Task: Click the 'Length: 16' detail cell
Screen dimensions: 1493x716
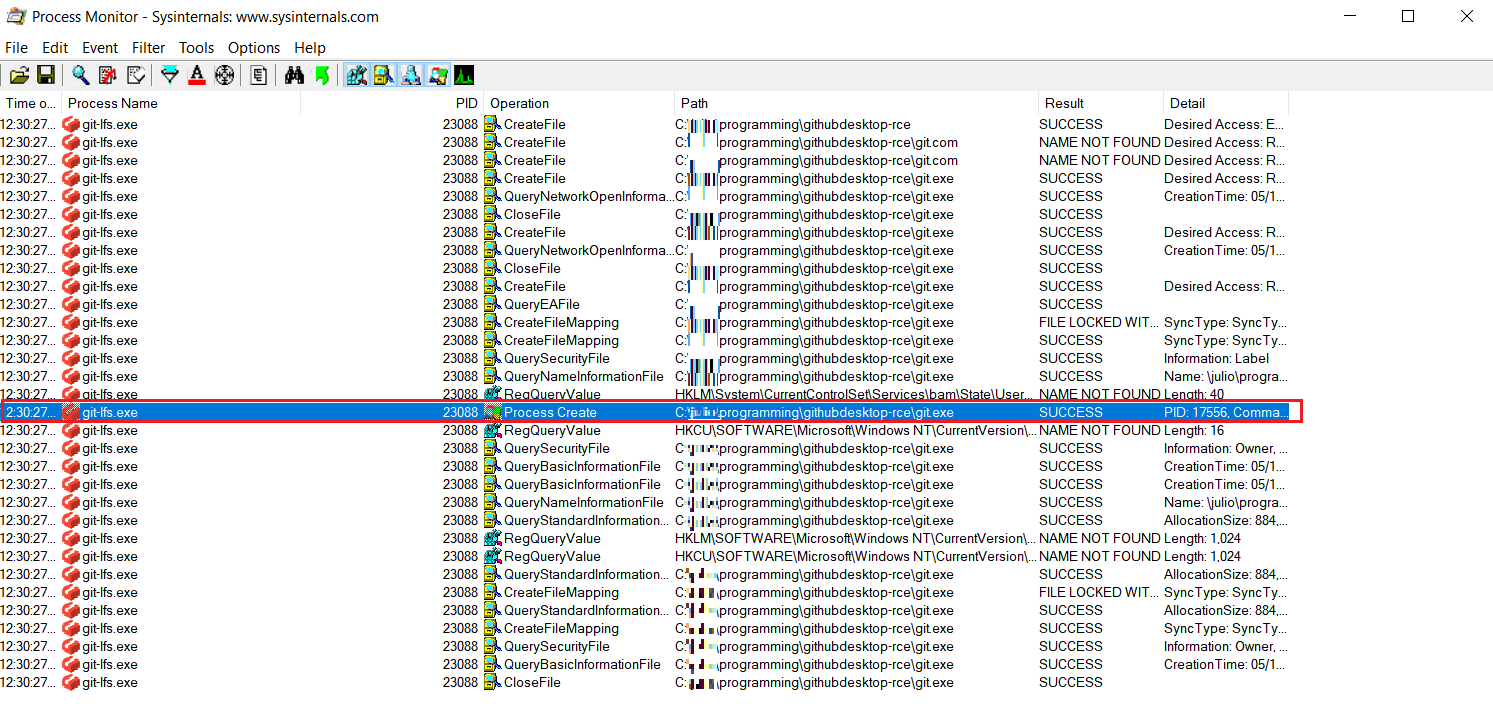Action: (x=1196, y=430)
